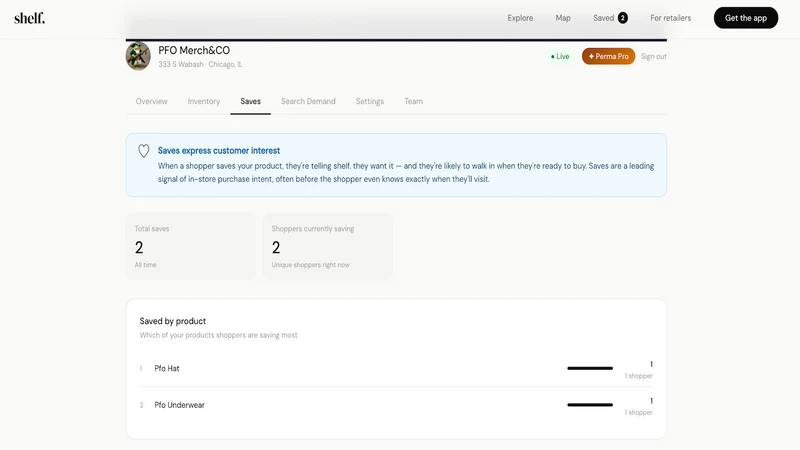Sign out of the retailer account
The height and width of the screenshot is (450, 800).
coord(654,56)
